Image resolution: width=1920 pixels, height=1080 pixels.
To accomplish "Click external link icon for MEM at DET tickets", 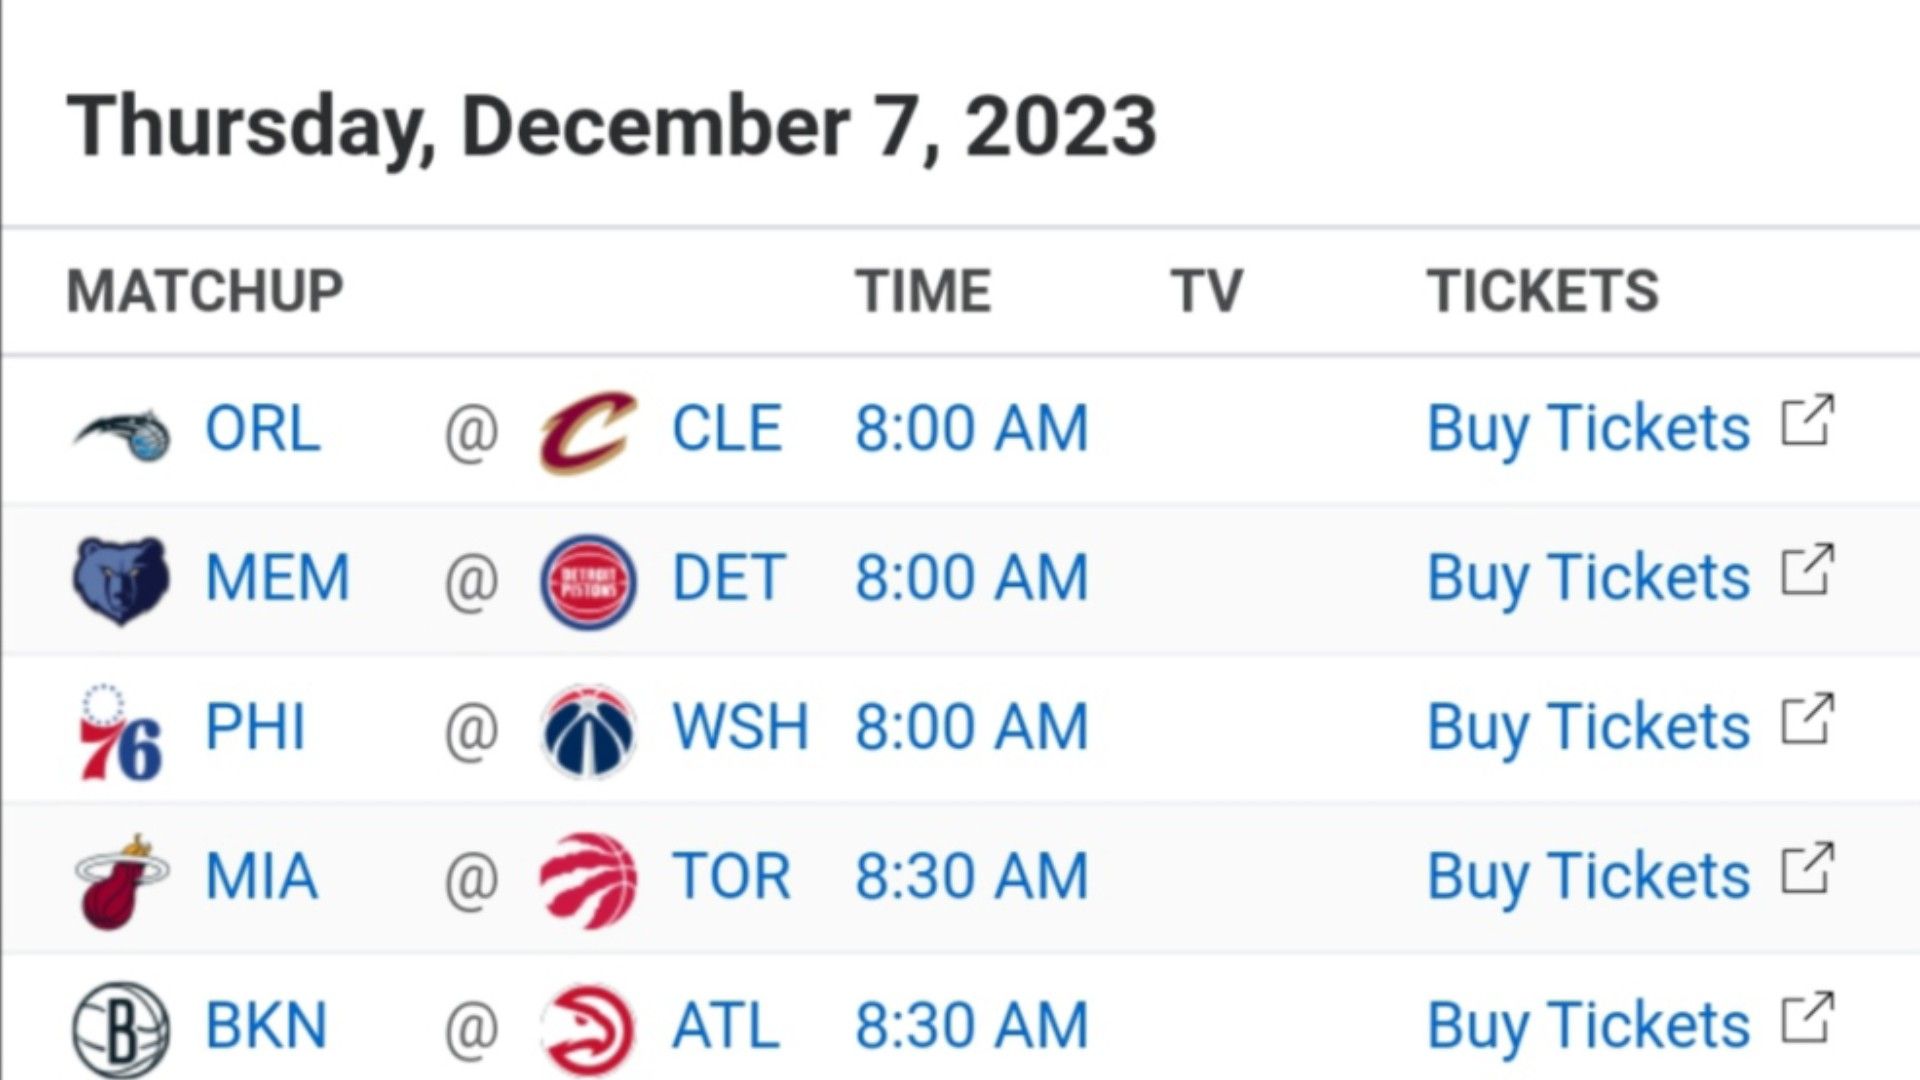I will tap(1807, 569).
